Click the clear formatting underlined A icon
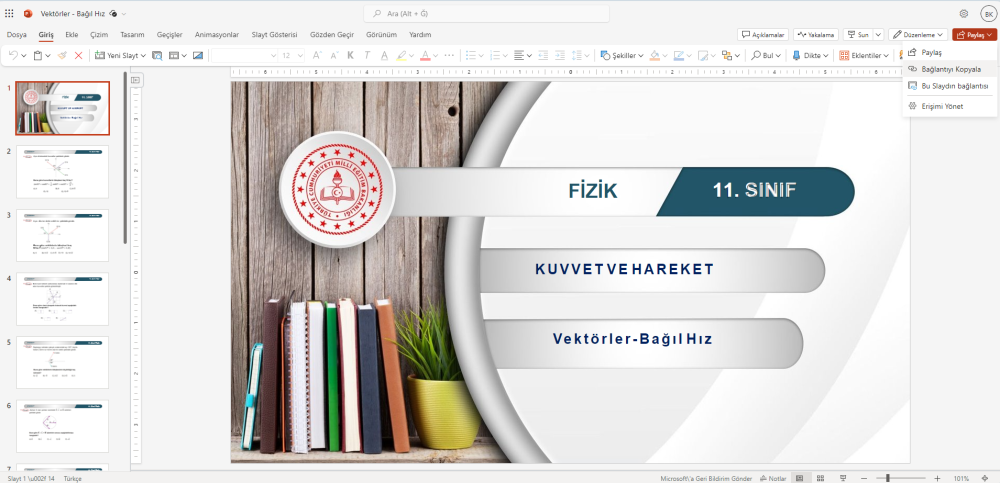Viewport: 1000px width, 483px height. point(384,56)
